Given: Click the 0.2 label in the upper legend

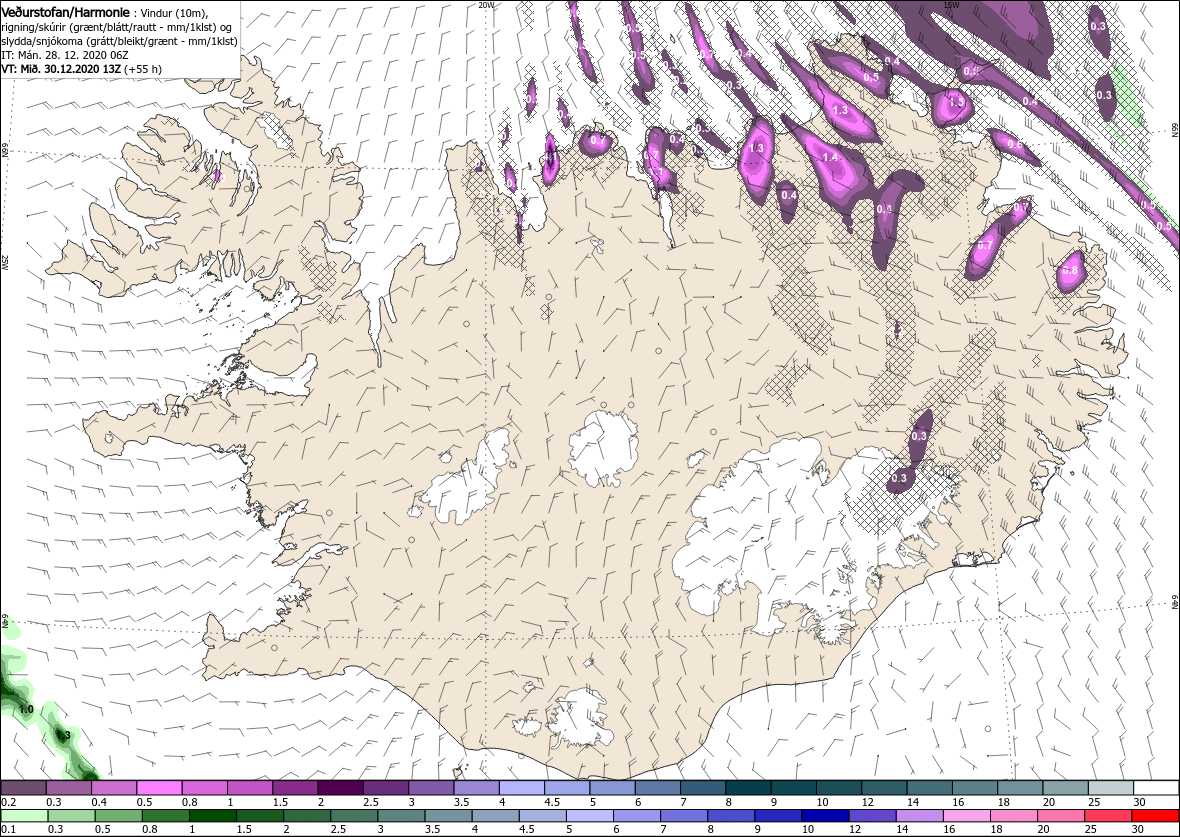Looking at the screenshot, I should 9,802.
